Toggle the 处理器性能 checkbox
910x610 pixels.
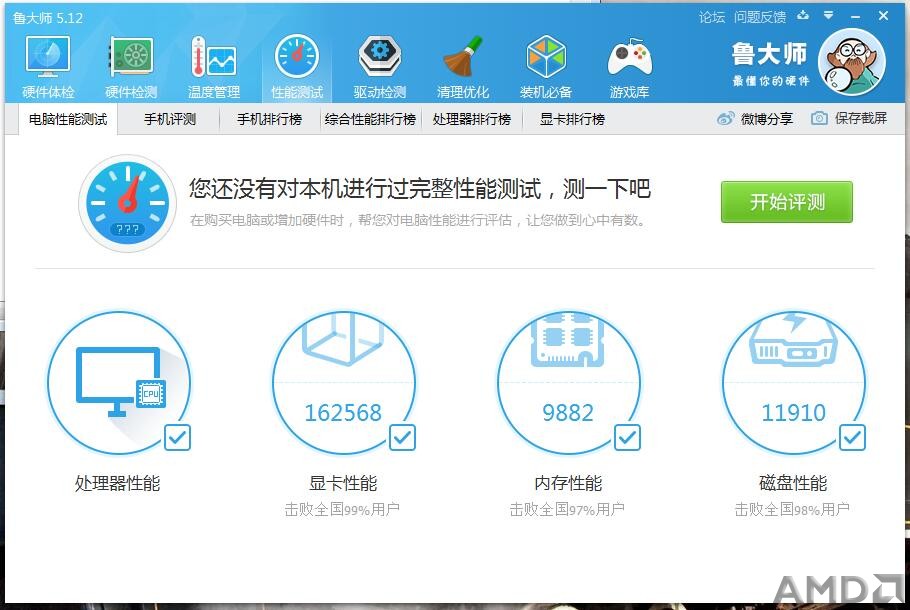(x=177, y=438)
